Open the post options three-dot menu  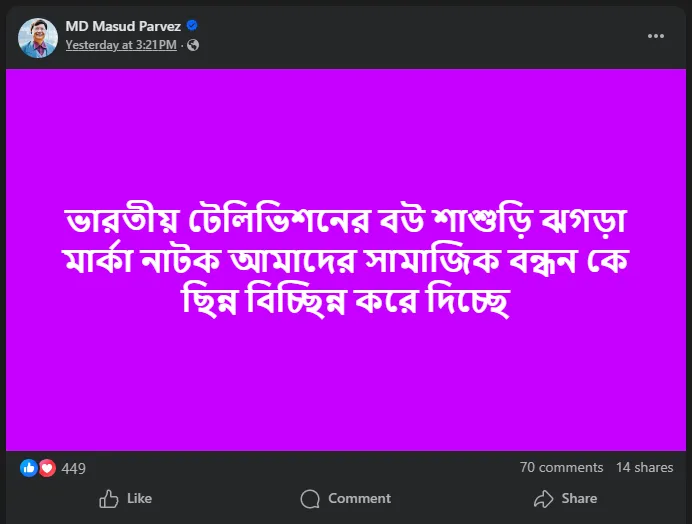656,36
